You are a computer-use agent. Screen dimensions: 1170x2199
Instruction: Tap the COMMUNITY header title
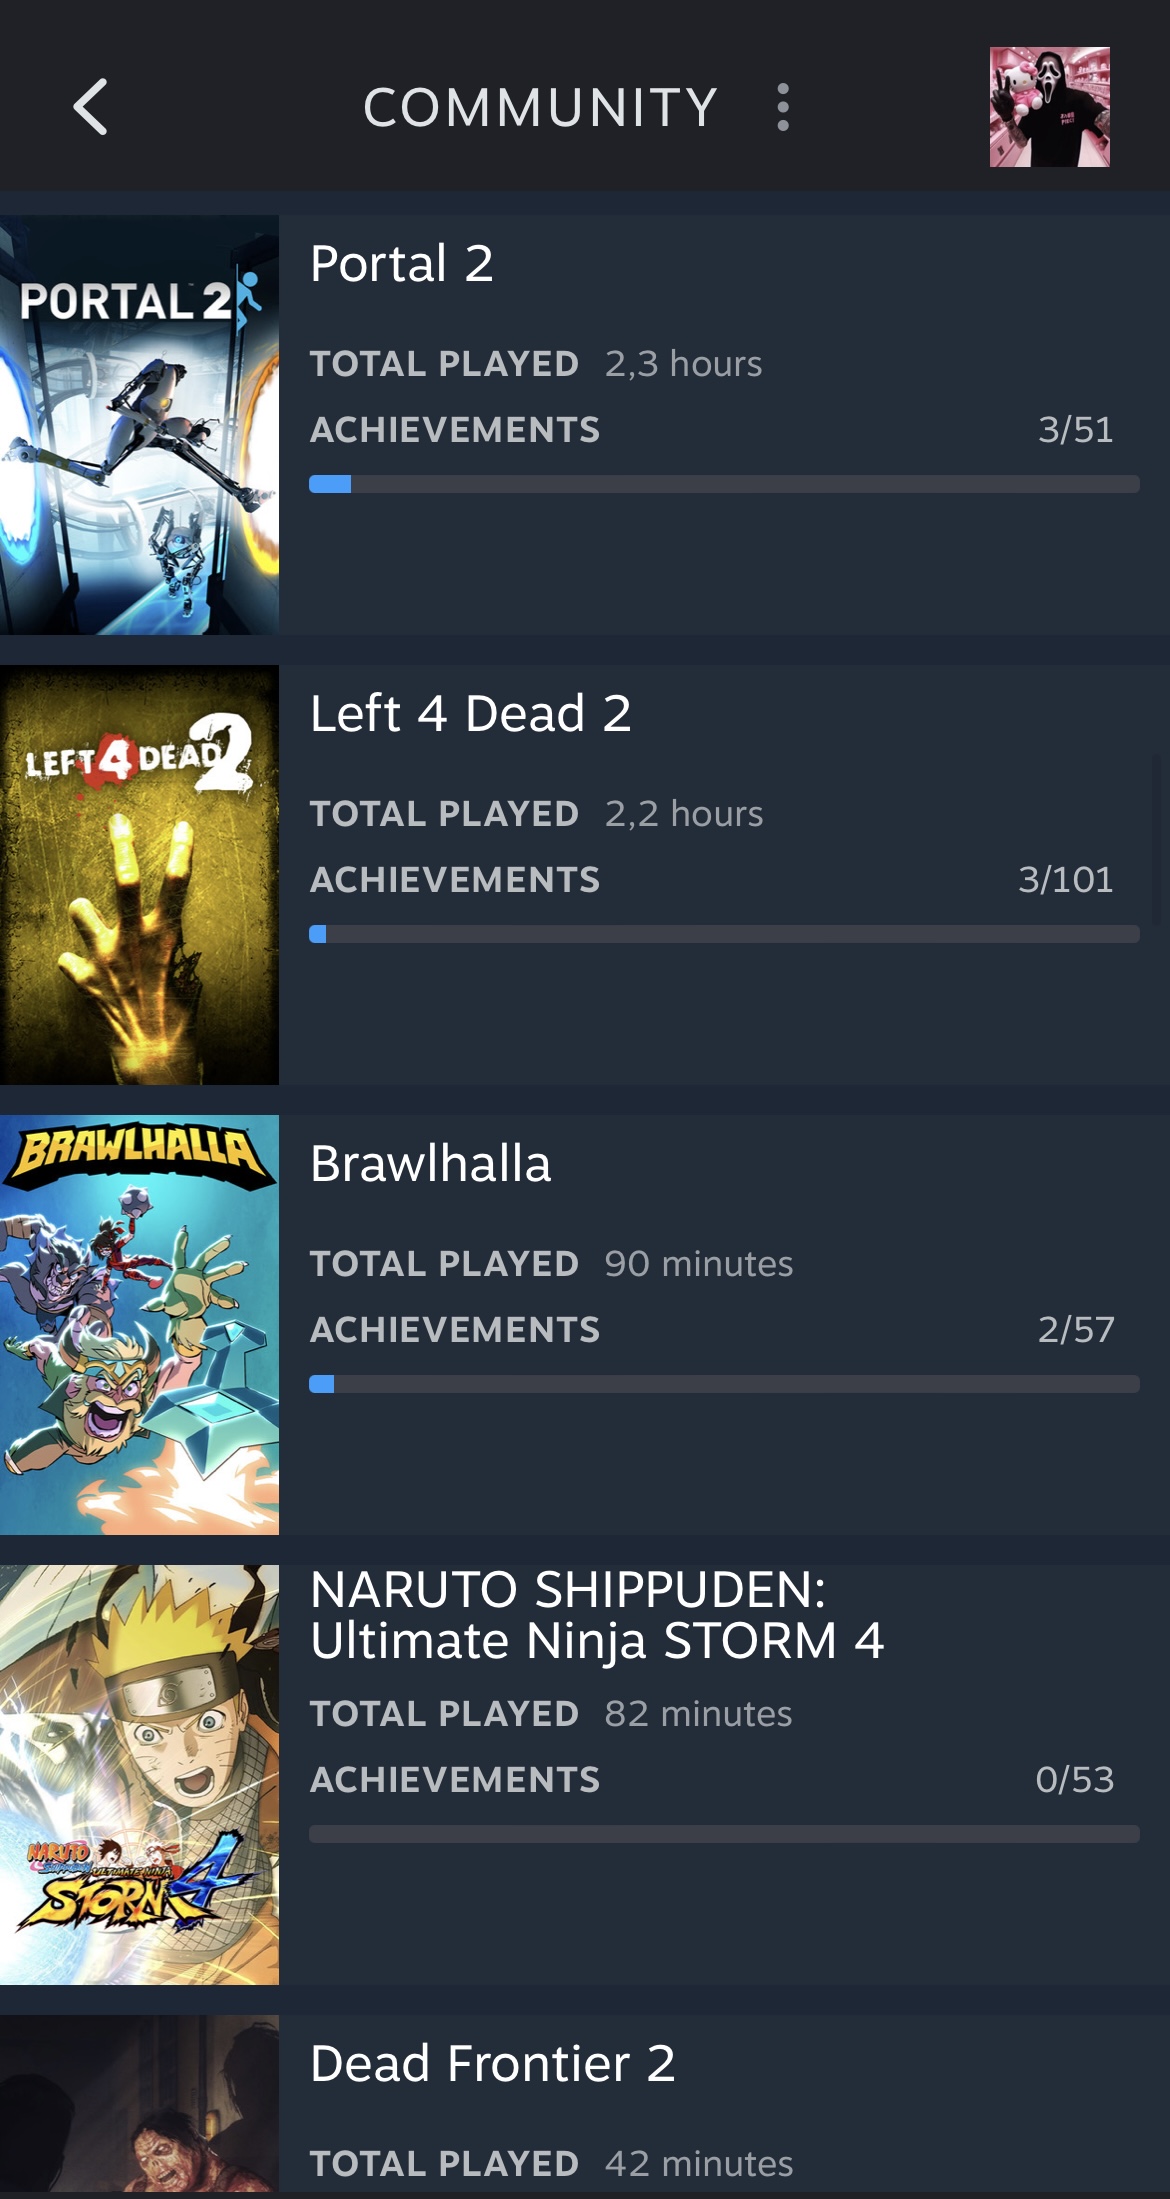point(540,107)
